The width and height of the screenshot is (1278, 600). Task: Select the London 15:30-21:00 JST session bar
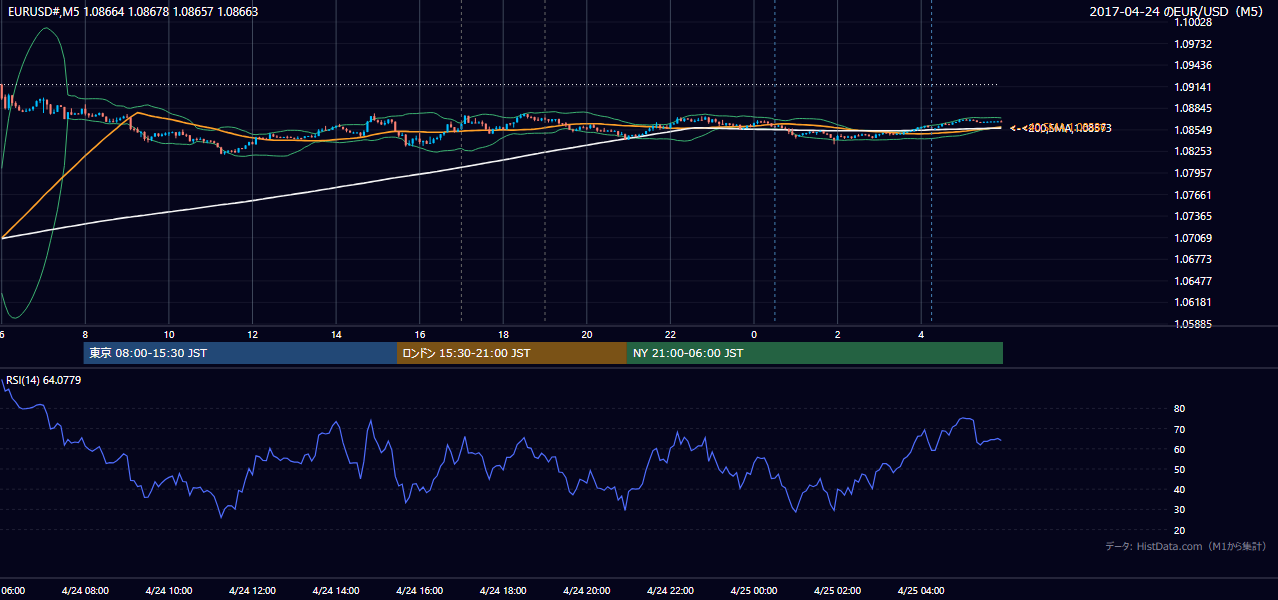coord(512,353)
